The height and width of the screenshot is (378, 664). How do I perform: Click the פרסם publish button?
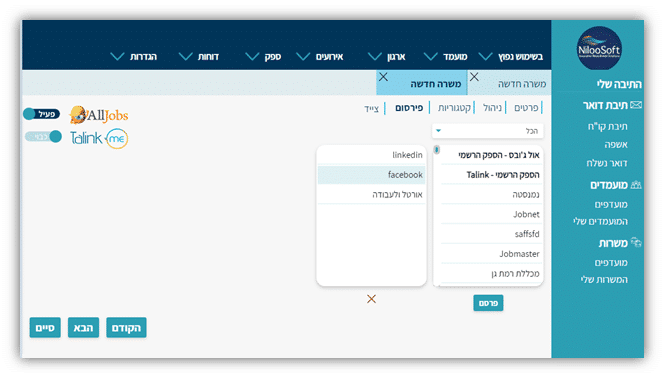click(488, 303)
